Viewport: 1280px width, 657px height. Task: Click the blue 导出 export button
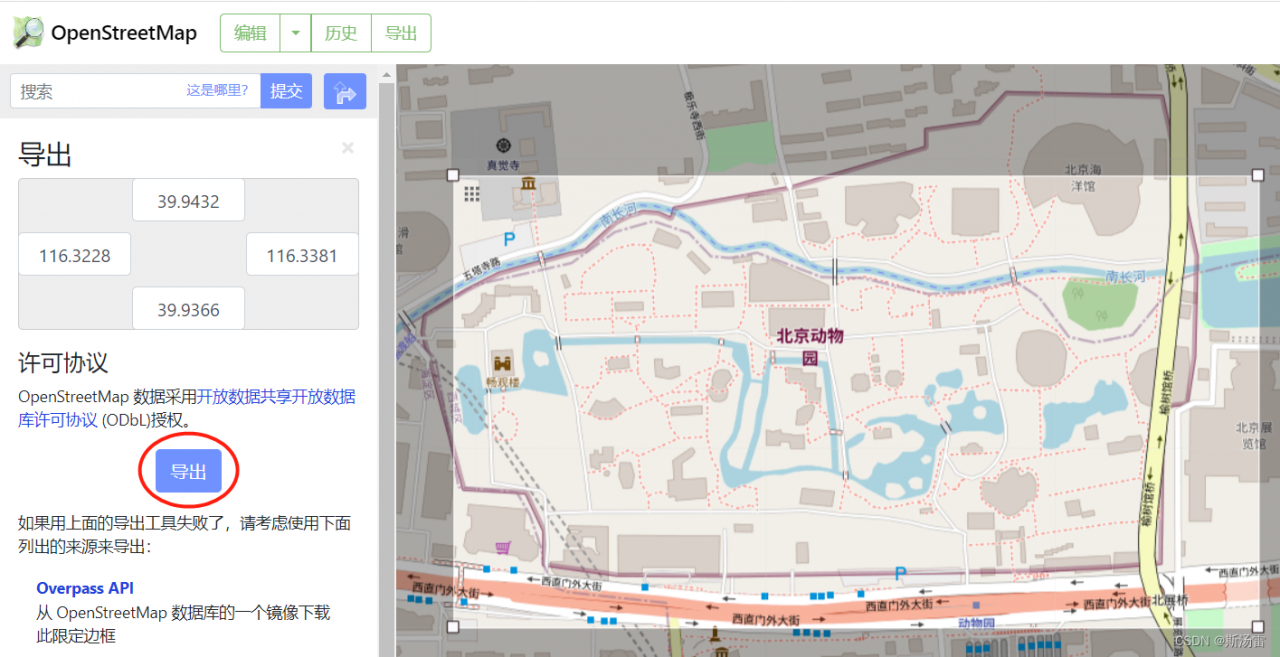point(188,471)
